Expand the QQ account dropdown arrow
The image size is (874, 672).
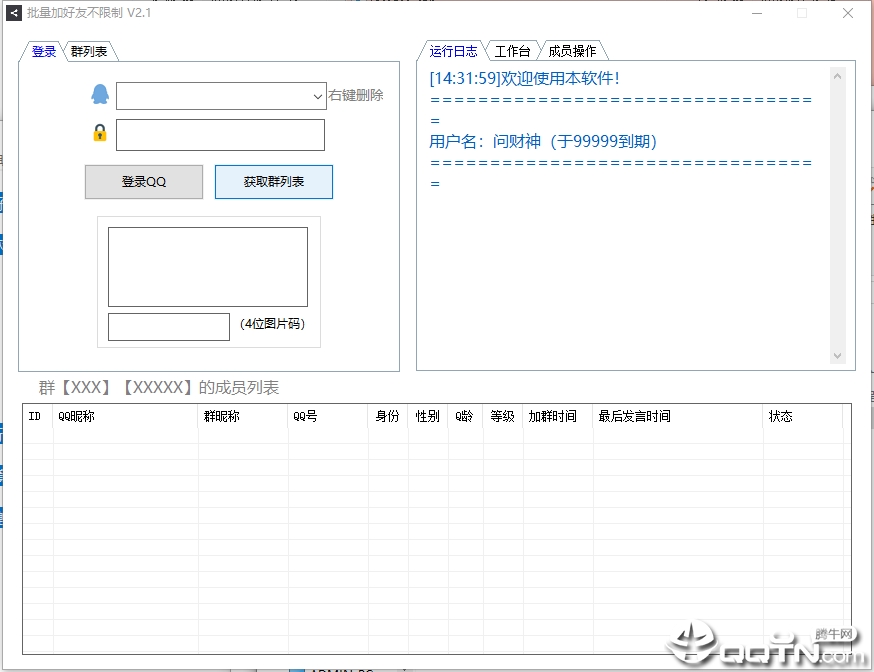tap(318, 96)
